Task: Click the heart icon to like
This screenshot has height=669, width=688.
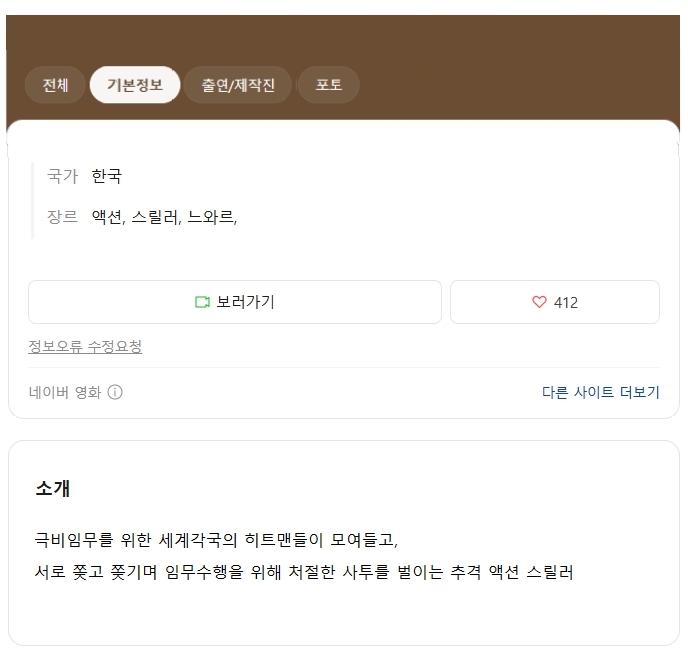Action: (x=539, y=302)
